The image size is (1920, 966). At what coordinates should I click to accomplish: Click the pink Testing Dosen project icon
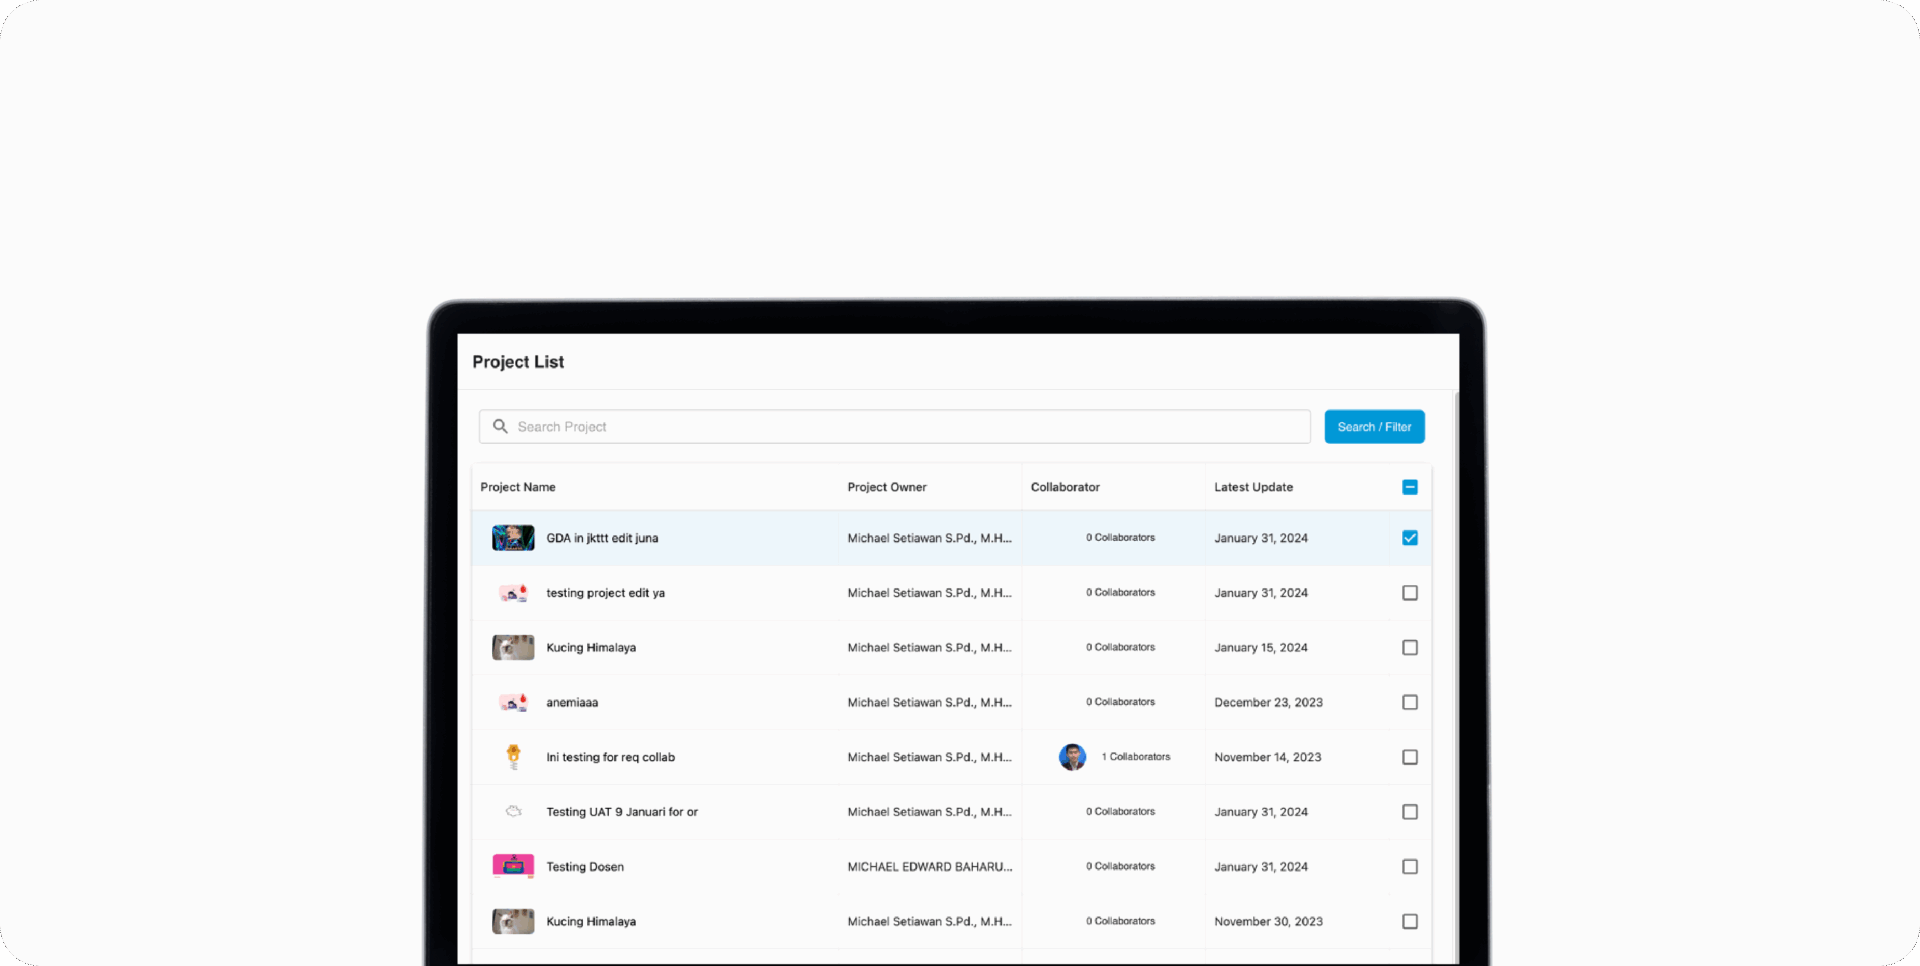click(x=513, y=866)
